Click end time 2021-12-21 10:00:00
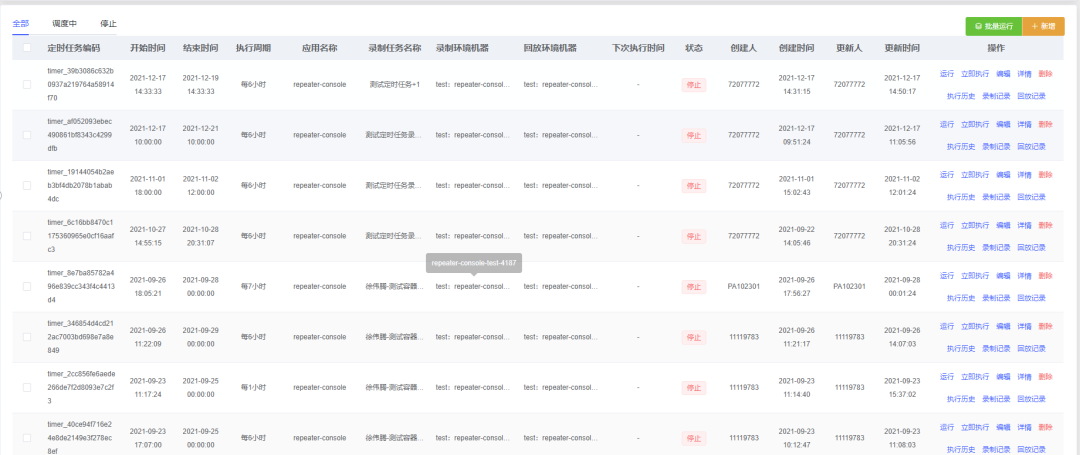1080x455 pixels. click(x=200, y=135)
